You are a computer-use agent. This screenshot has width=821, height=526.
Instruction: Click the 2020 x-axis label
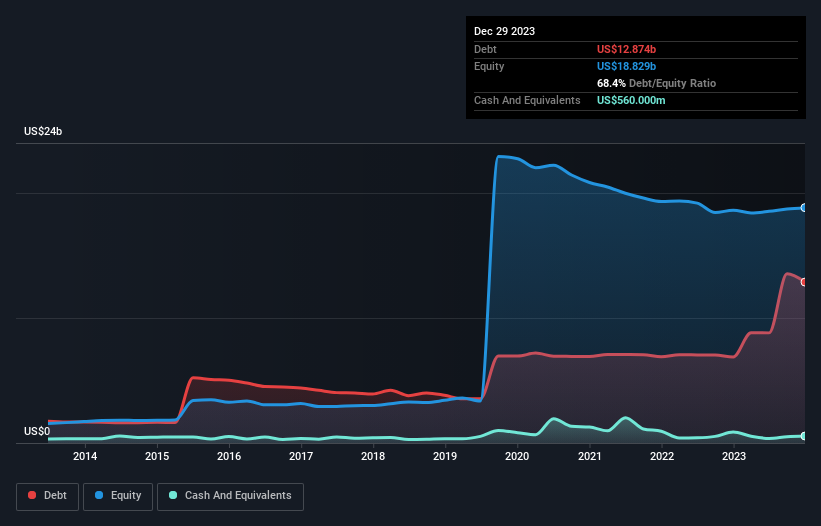517,456
